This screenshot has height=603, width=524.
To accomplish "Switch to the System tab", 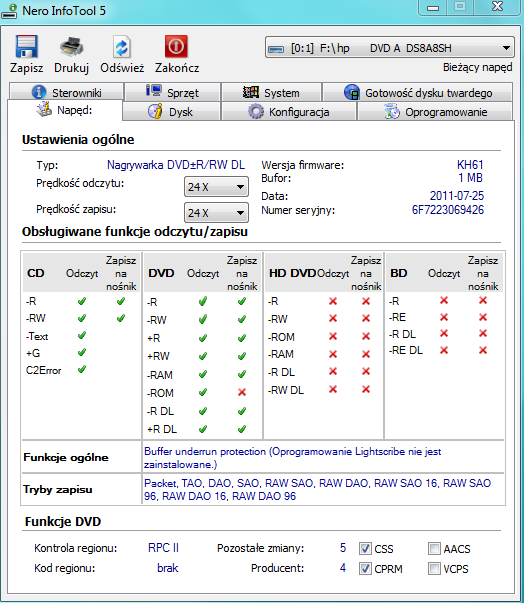I will 271,92.
